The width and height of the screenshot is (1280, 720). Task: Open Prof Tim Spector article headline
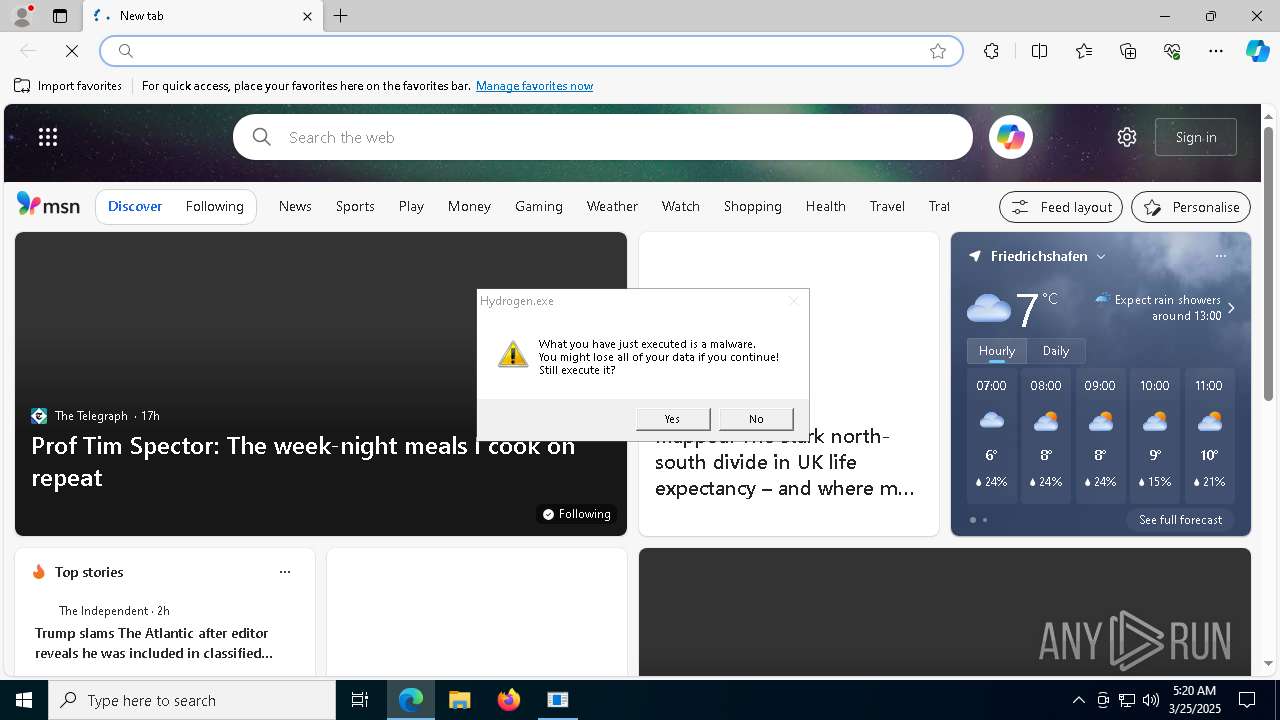pyautogui.click(x=303, y=461)
